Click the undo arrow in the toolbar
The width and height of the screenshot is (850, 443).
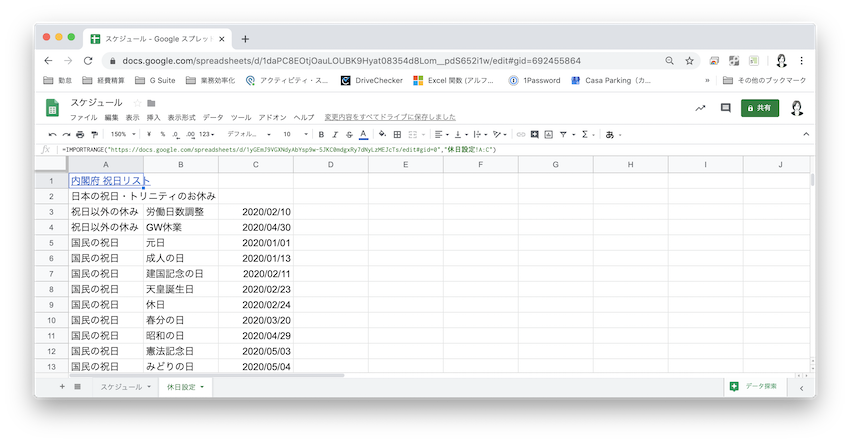point(52,134)
